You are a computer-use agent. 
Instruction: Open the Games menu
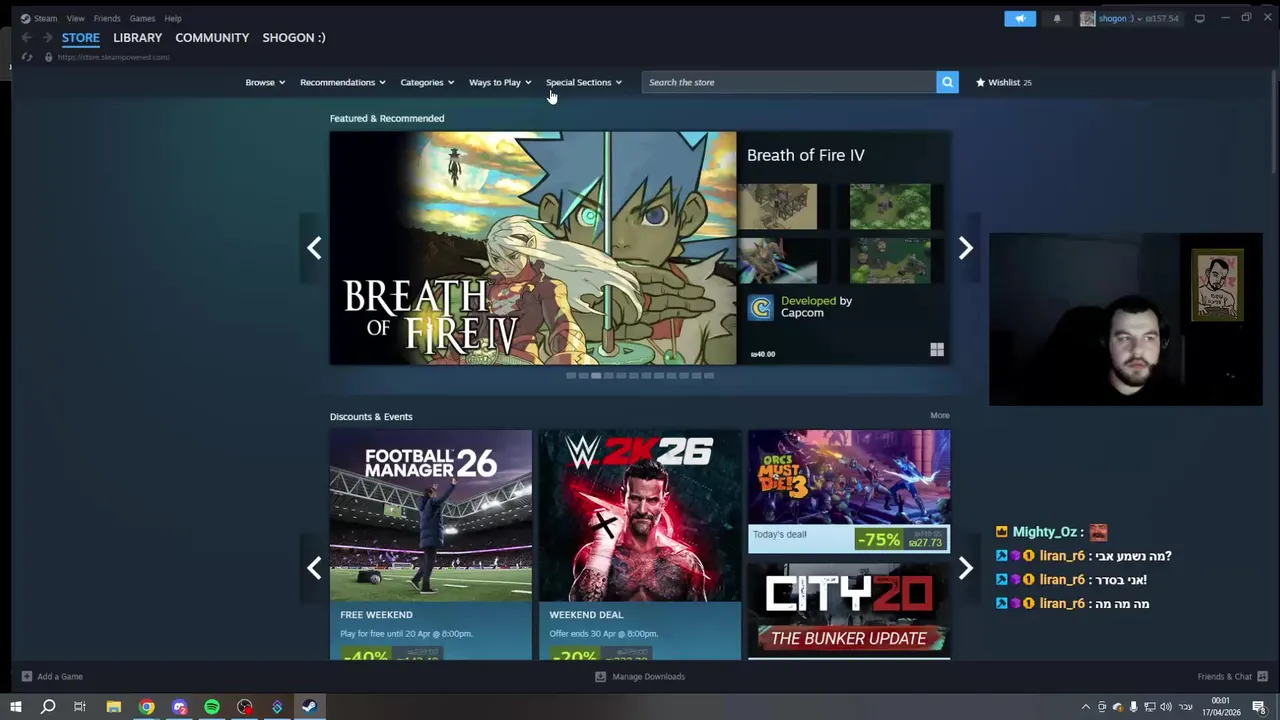click(142, 18)
